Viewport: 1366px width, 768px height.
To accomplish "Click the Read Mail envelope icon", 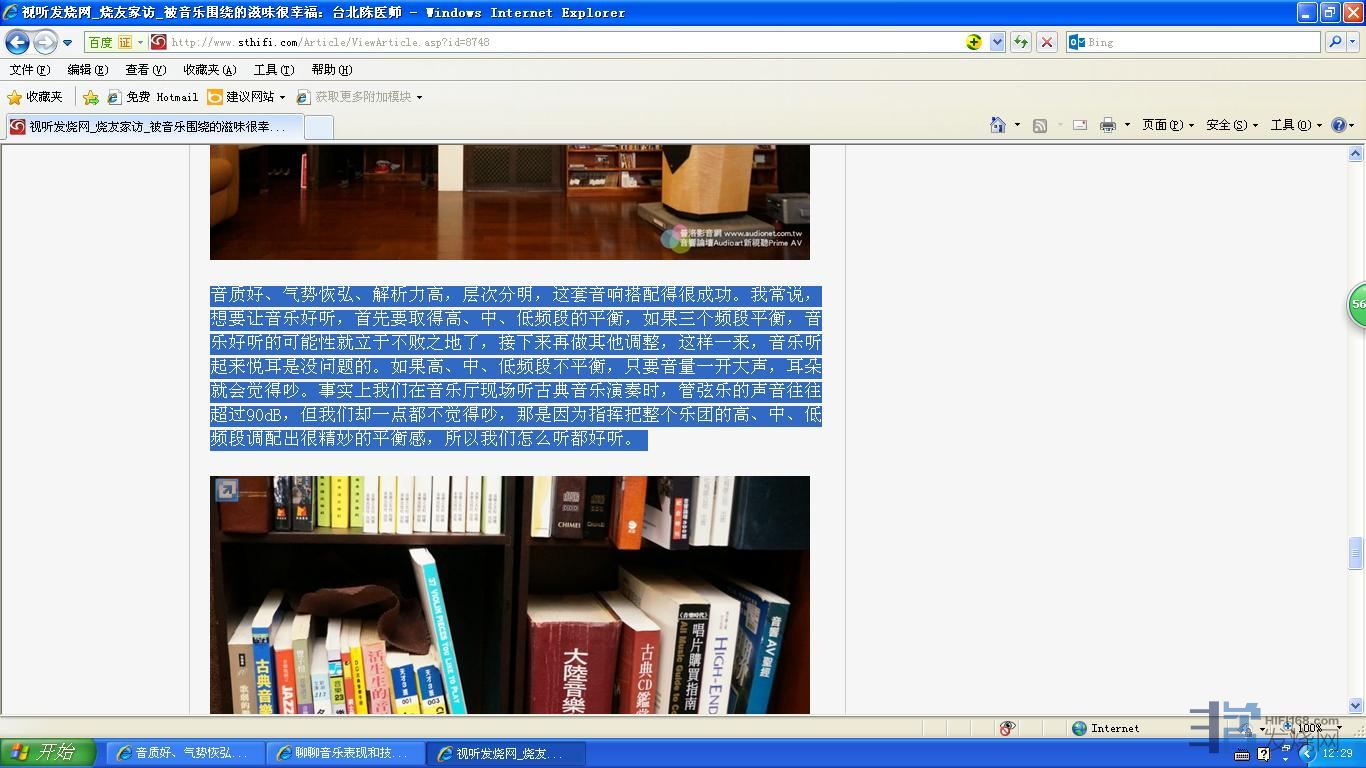I will point(1080,125).
